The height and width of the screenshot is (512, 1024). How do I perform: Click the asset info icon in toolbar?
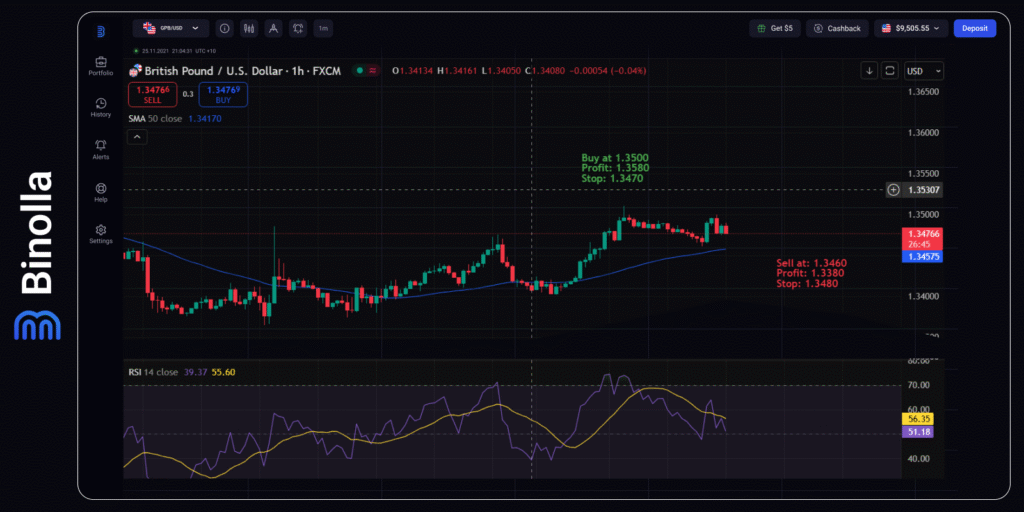224,29
